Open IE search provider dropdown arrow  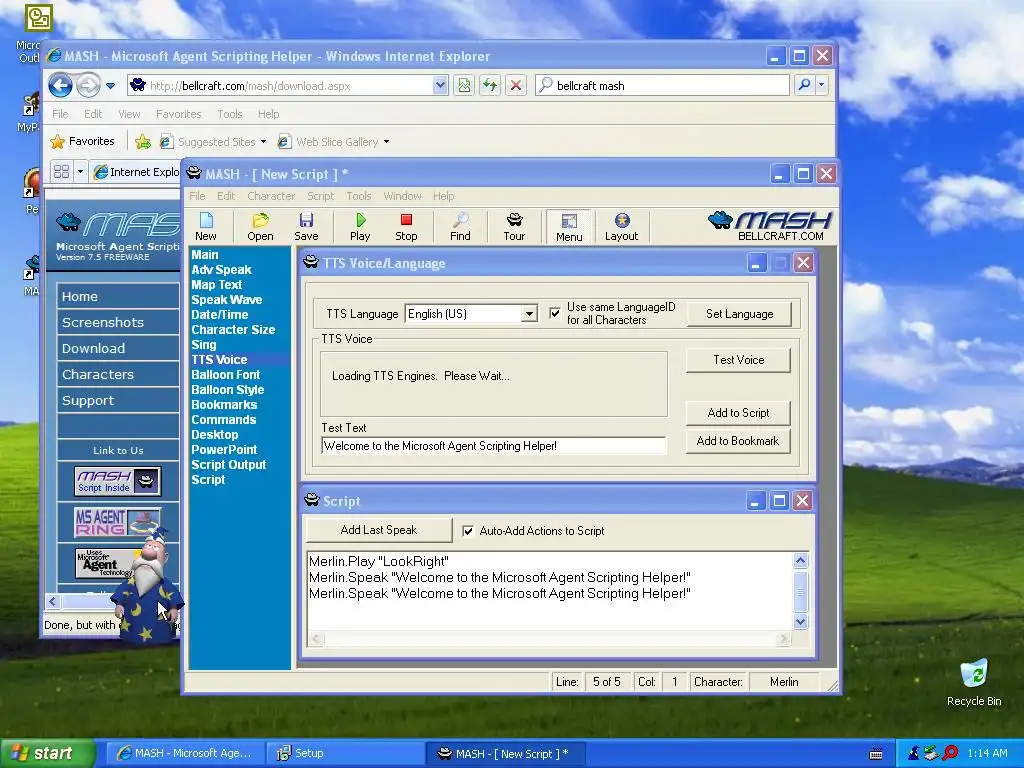(x=822, y=85)
